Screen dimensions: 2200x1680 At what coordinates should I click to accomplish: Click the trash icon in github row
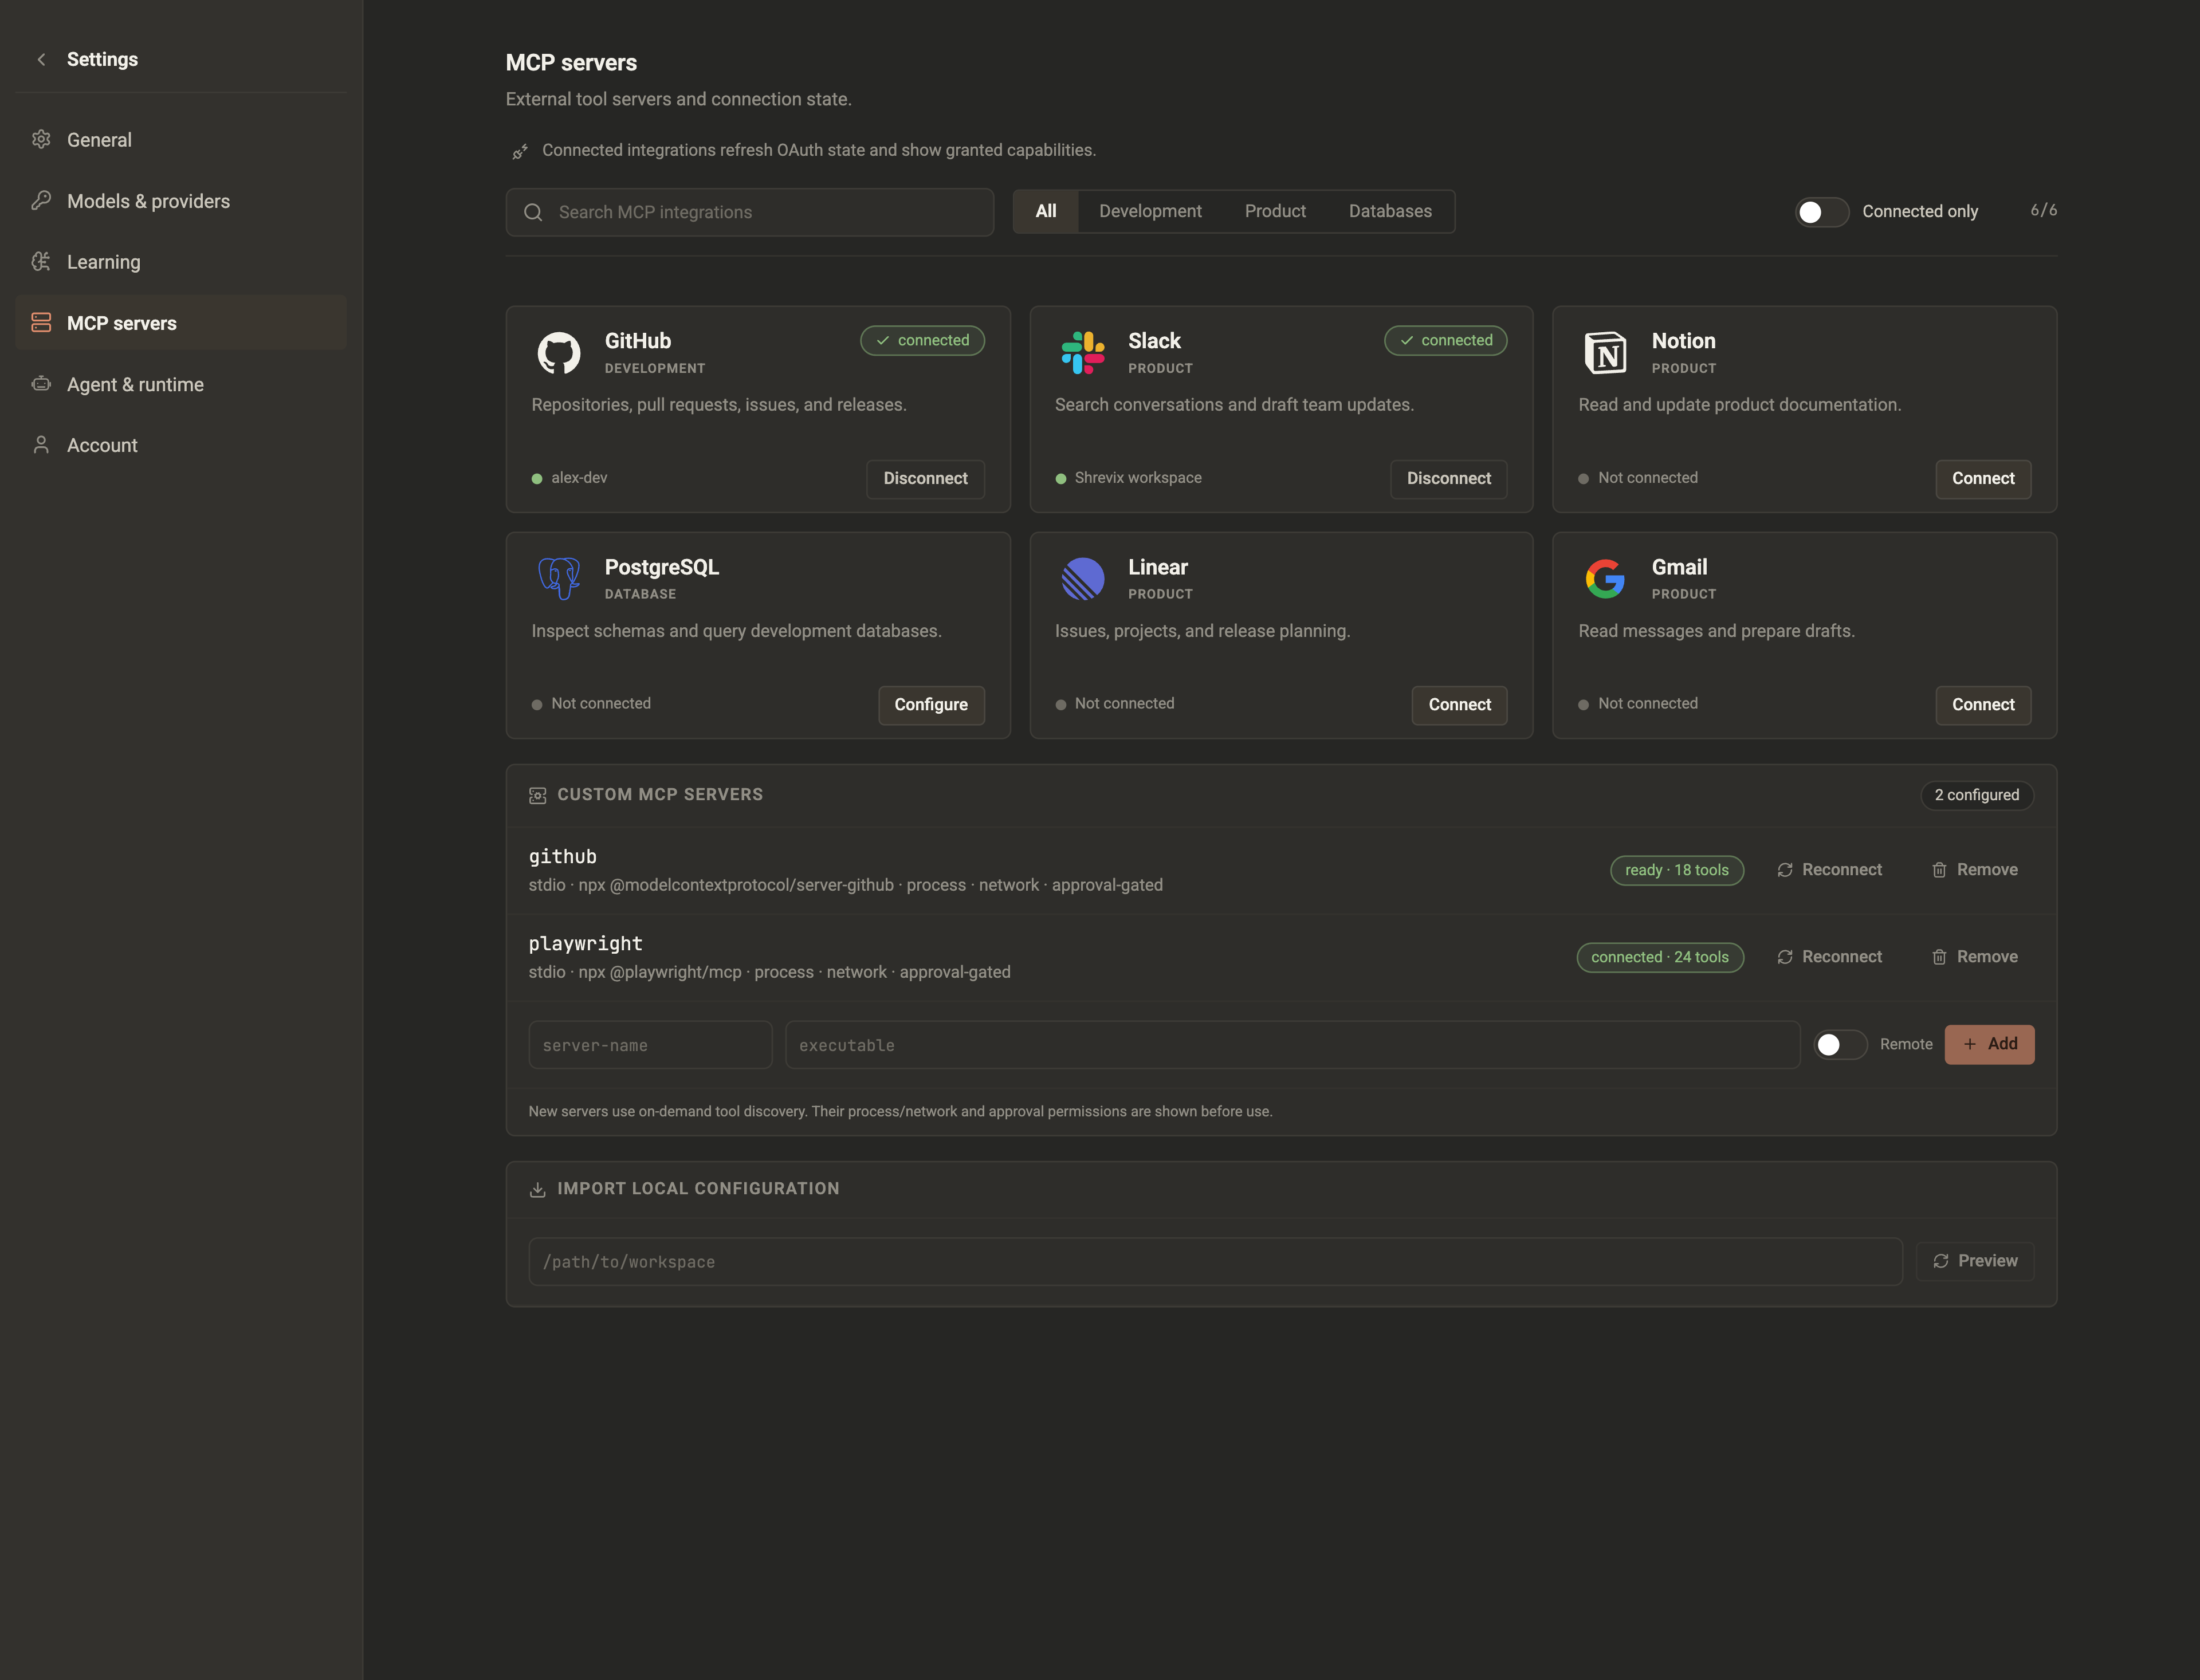tap(1939, 871)
